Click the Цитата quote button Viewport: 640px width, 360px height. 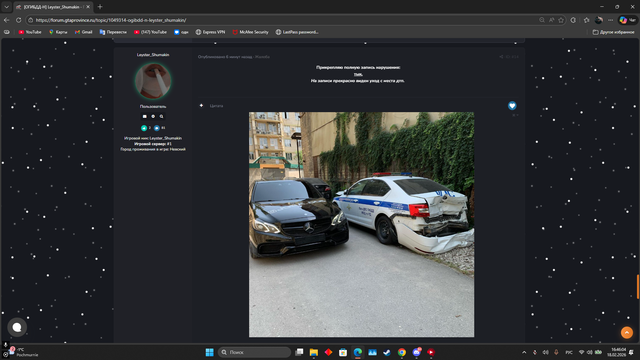coord(216,106)
